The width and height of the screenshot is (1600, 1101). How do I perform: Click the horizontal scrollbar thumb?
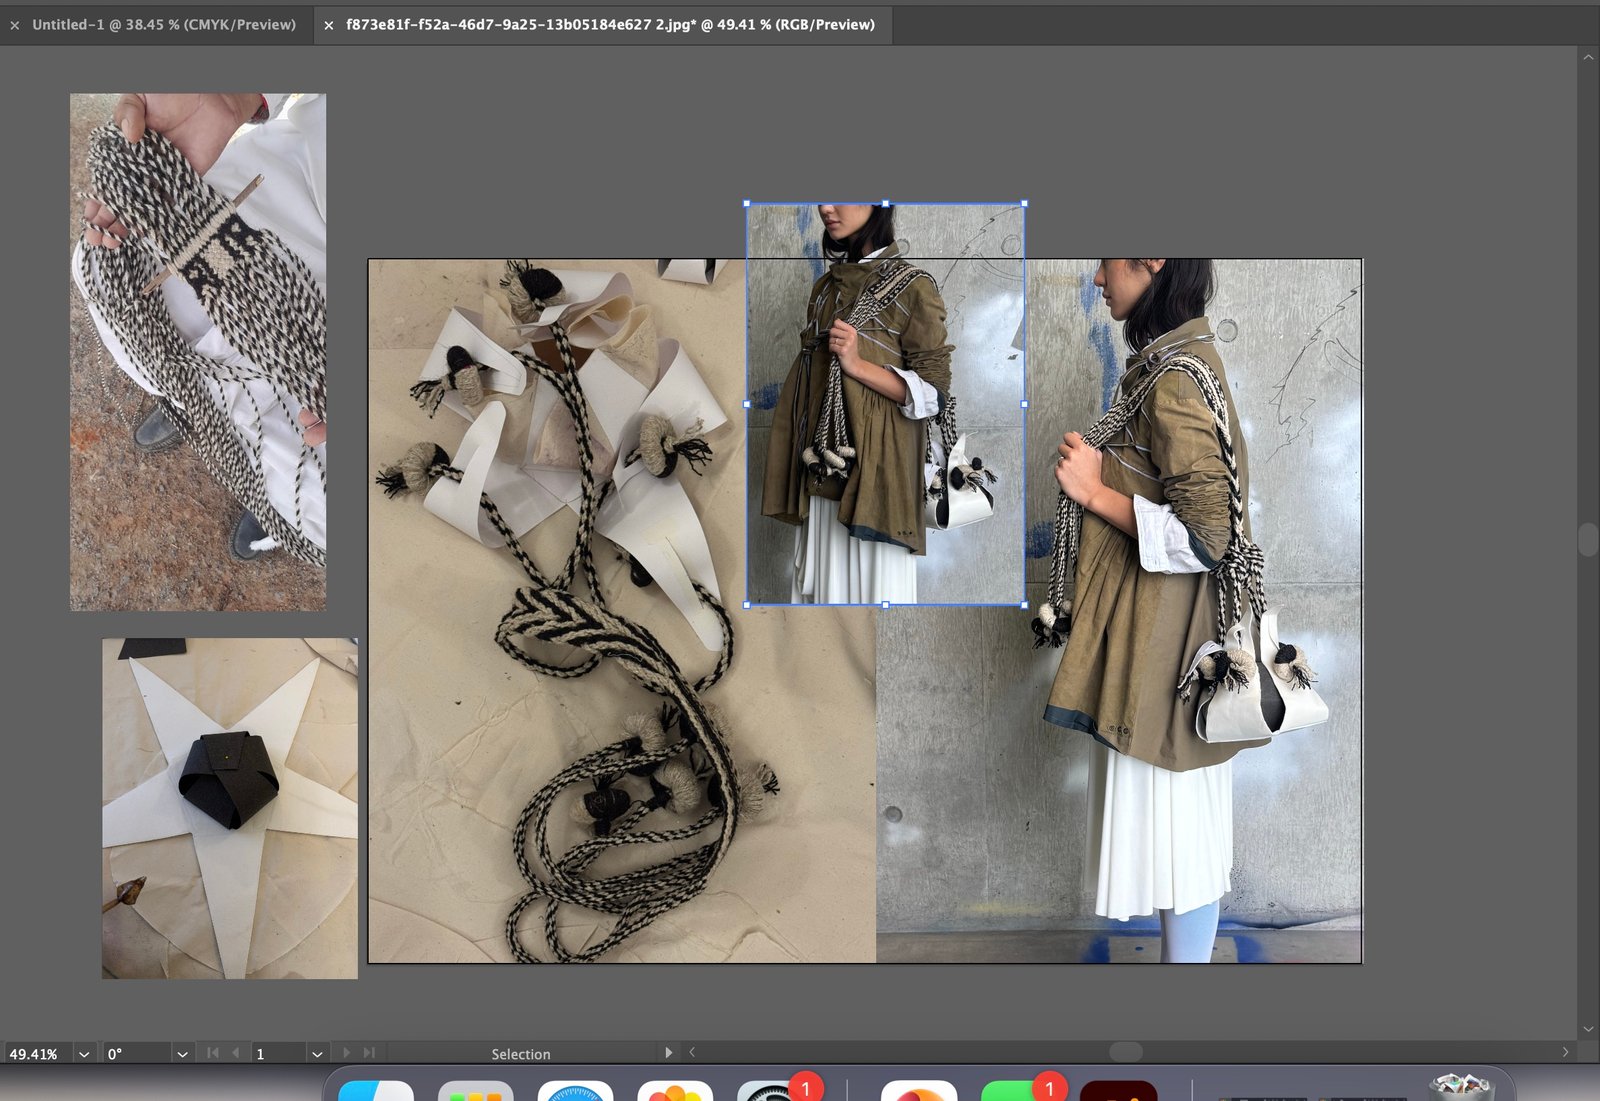(x=1125, y=1052)
